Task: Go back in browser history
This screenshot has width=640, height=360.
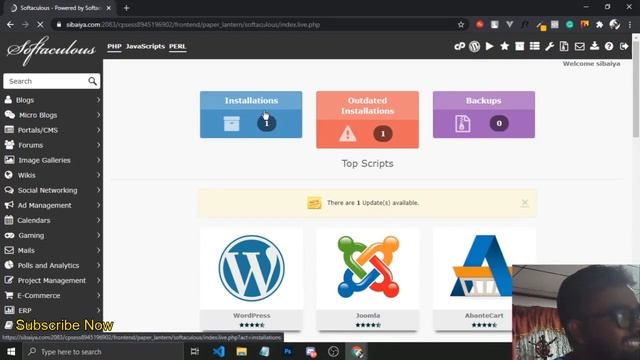Action: coord(10,25)
